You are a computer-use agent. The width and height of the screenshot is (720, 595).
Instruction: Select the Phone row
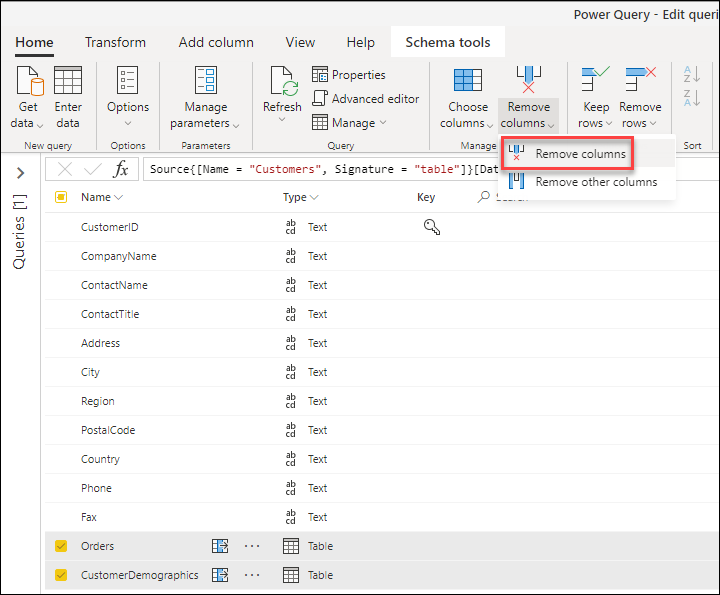[x=382, y=487]
